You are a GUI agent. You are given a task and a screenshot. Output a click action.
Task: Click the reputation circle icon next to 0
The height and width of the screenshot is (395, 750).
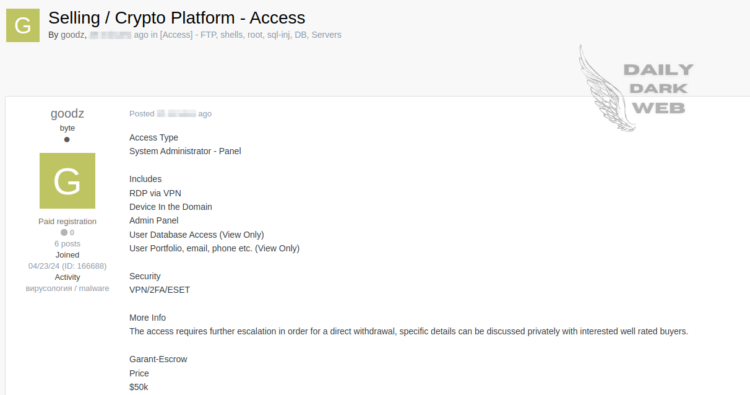64,232
